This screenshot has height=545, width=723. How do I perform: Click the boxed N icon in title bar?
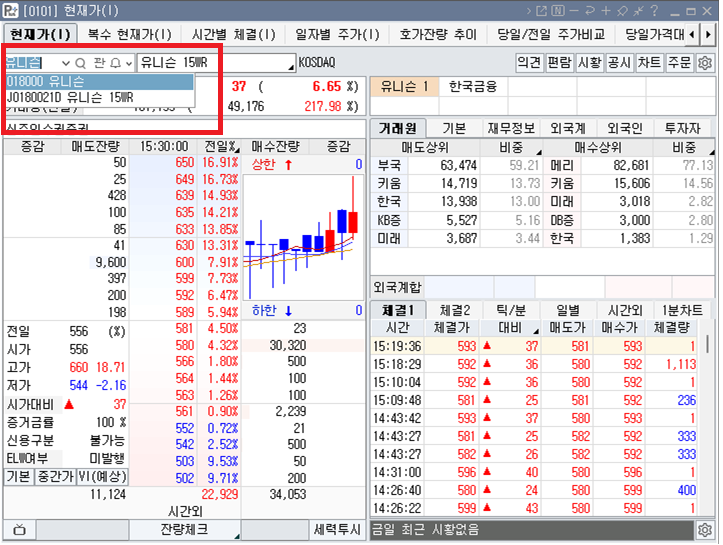[558, 10]
